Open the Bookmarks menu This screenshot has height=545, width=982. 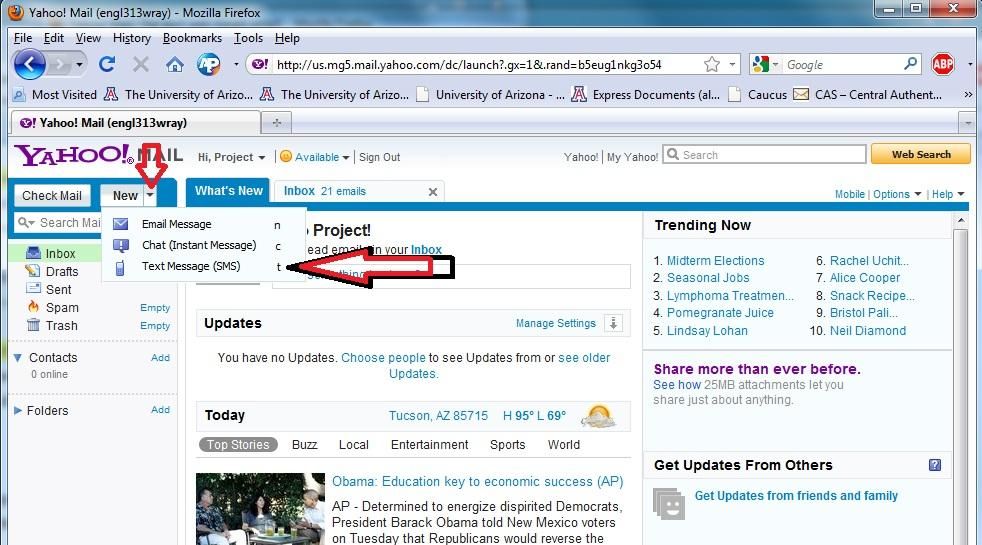point(192,38)
